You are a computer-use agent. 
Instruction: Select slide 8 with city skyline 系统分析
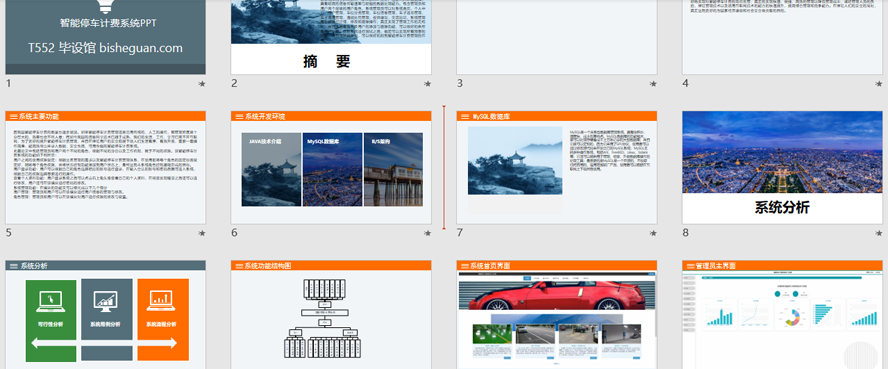(x=782, y=168)
